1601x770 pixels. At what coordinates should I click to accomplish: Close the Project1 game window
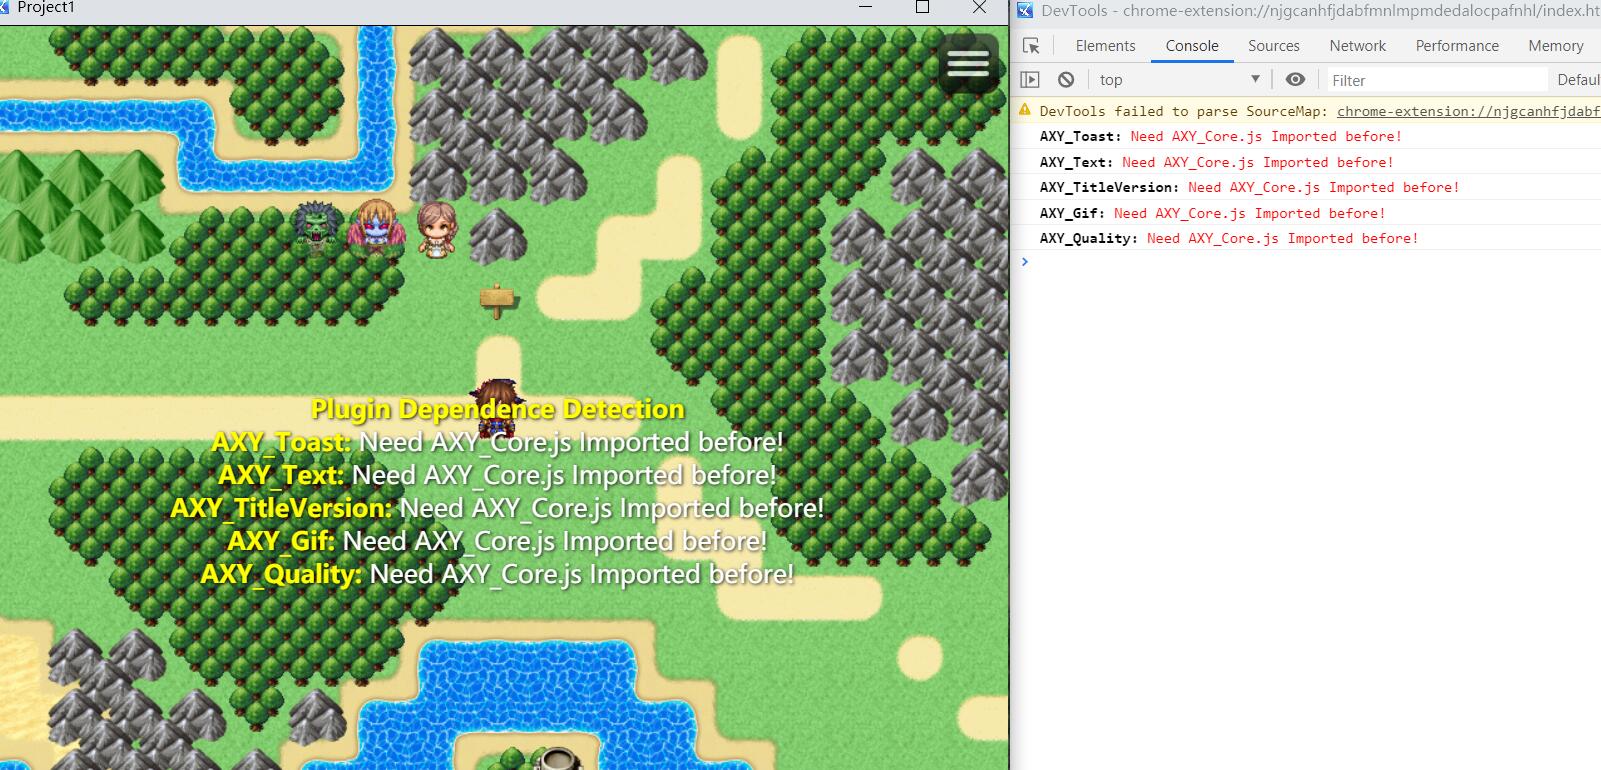pos(980,7)
